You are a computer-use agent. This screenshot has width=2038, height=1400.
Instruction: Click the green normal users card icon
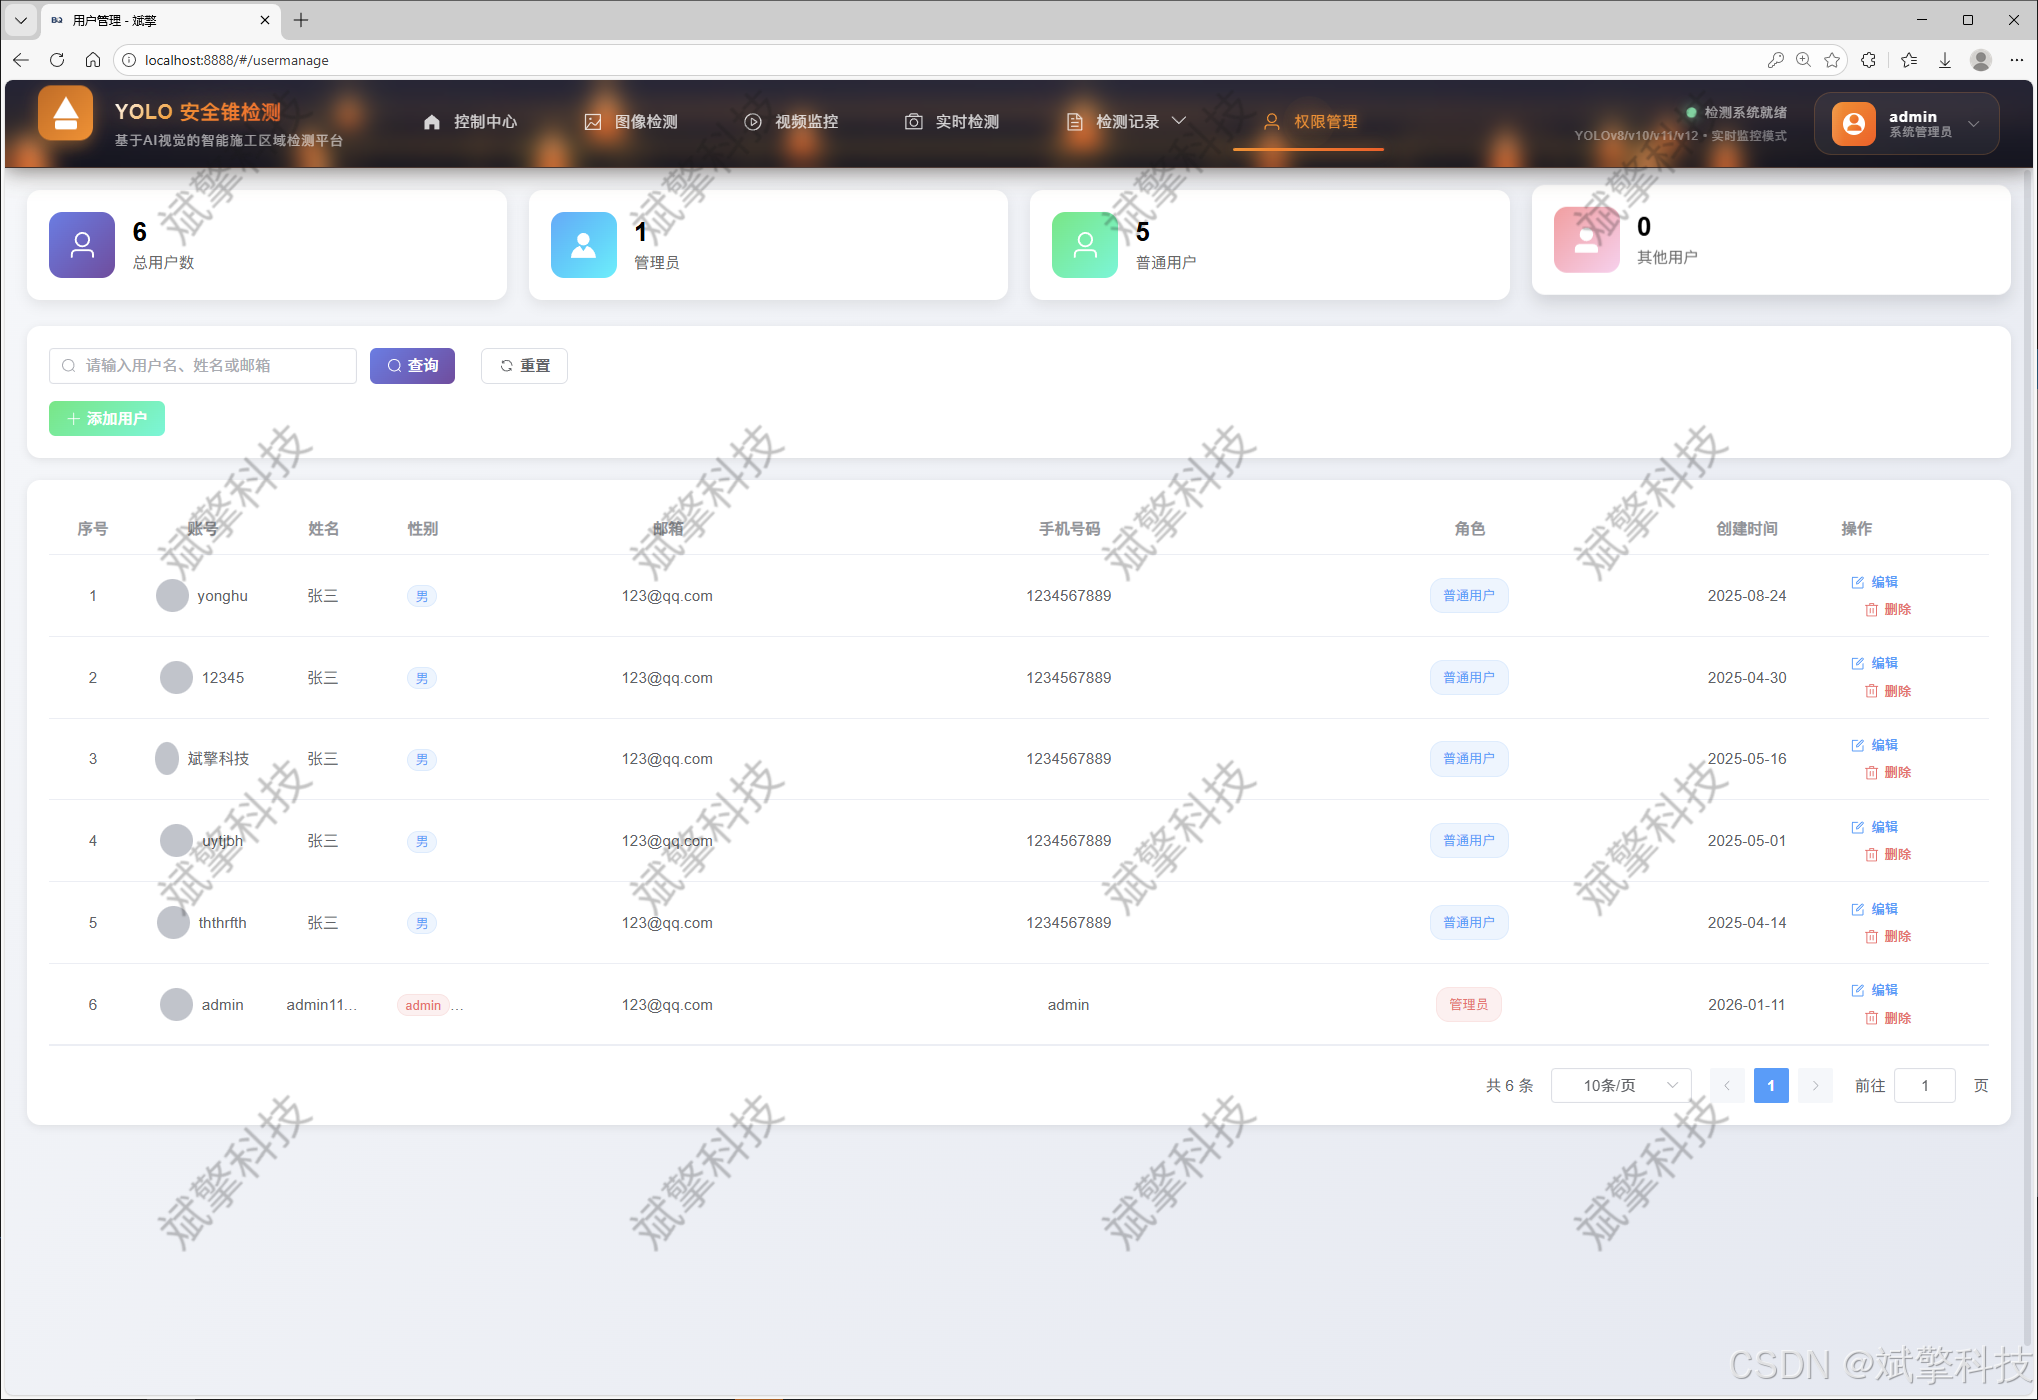[x=1084, y=244]
